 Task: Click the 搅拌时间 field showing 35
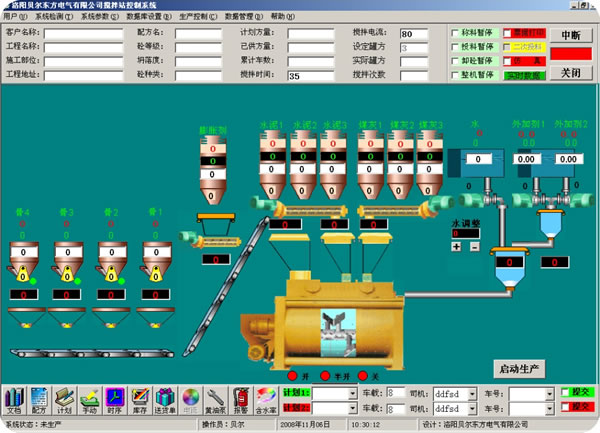point(311,75)
